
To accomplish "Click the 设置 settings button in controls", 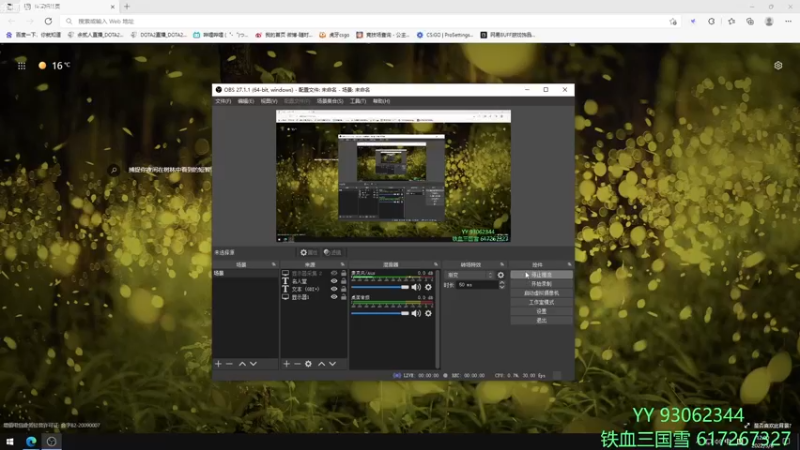I will 541,311.
